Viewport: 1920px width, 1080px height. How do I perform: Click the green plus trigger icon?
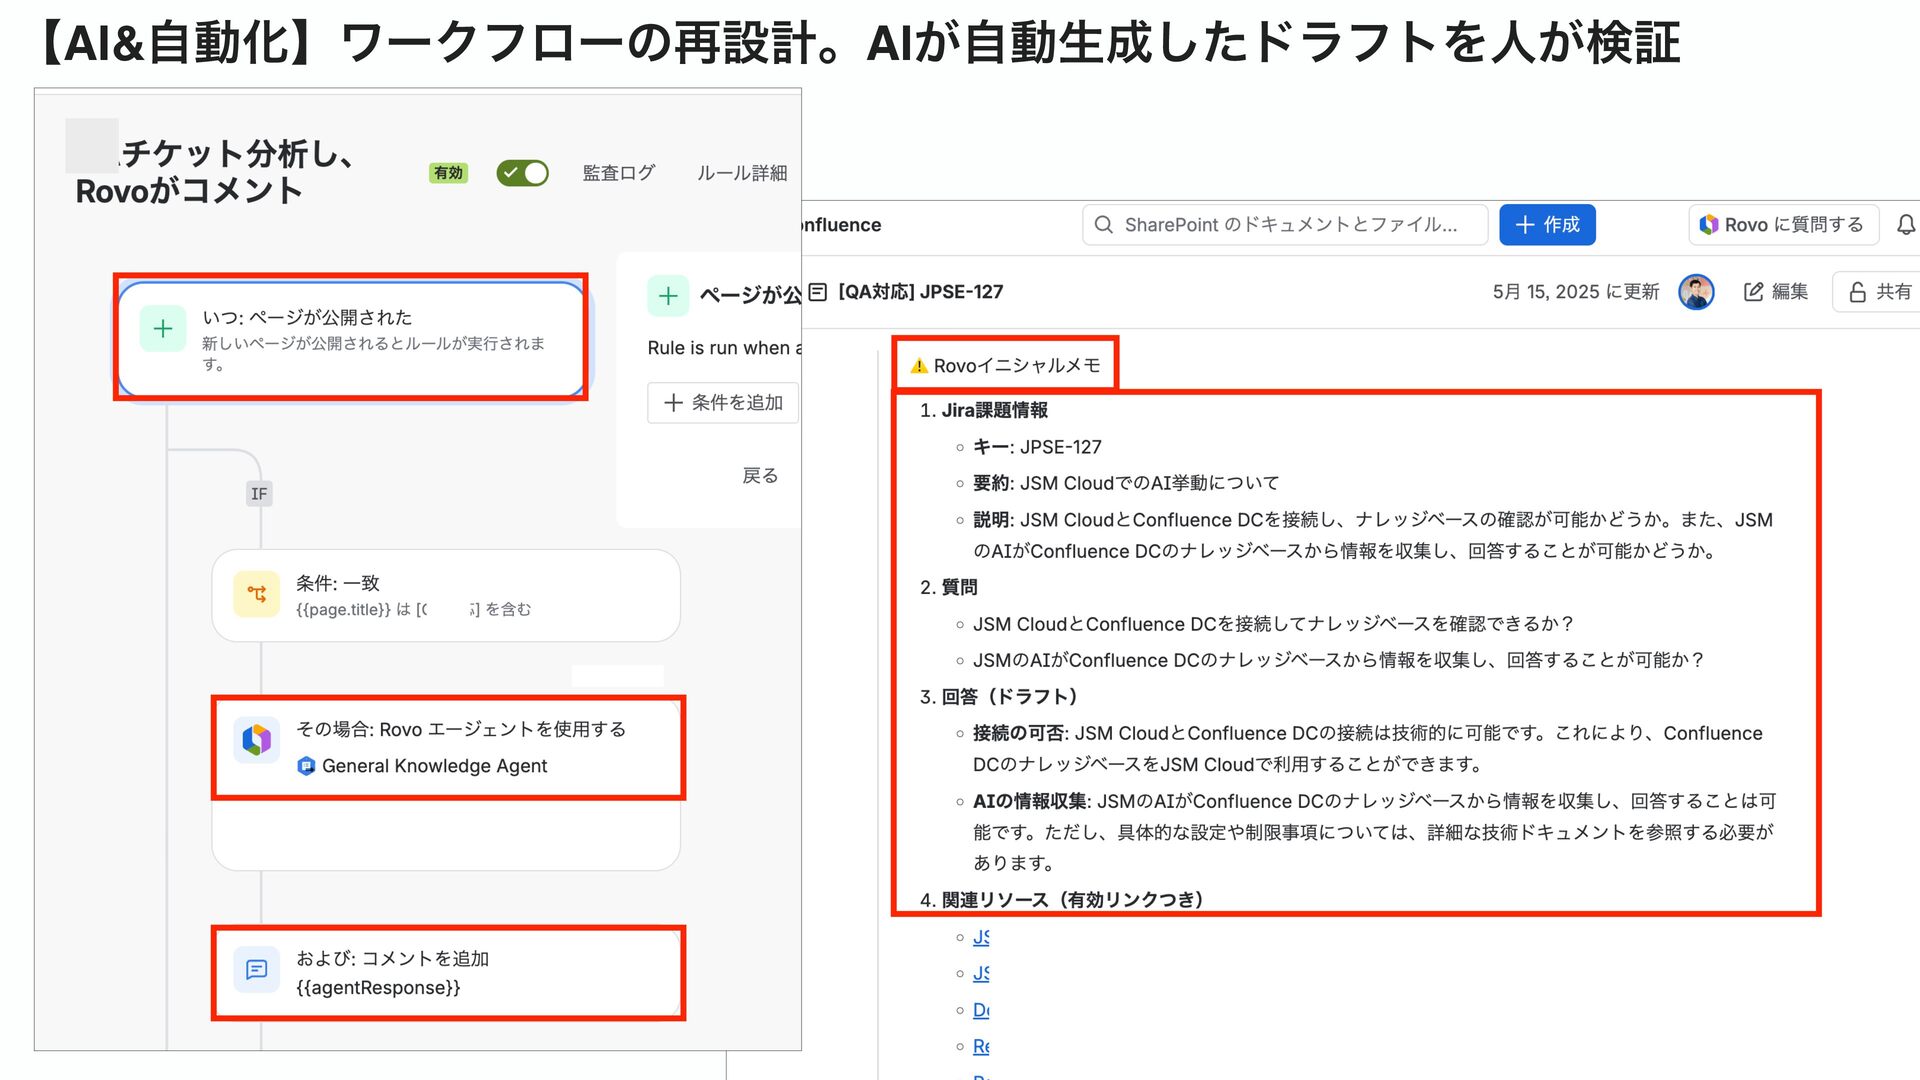[163, 329]
